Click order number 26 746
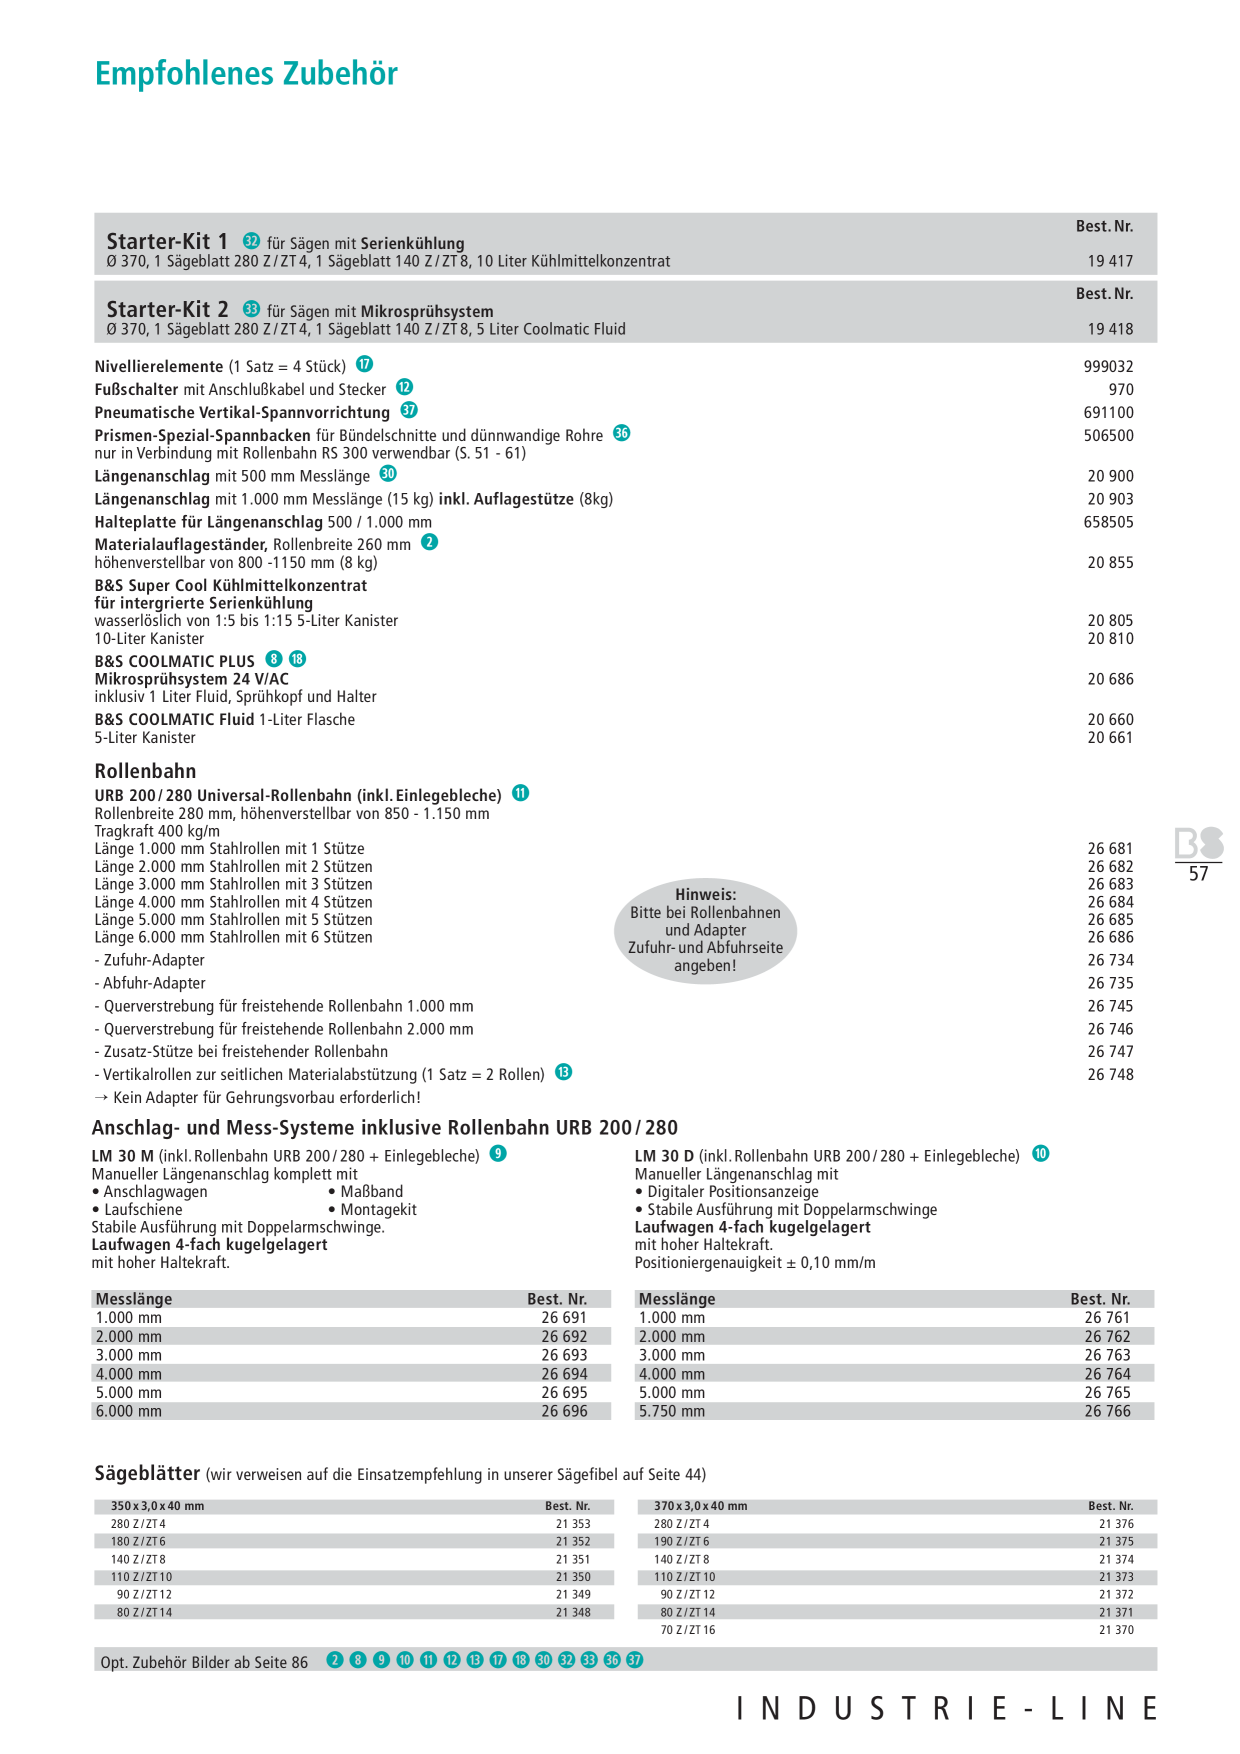This screenshot has width=1240, height=1754. tap(1110, 1030)
